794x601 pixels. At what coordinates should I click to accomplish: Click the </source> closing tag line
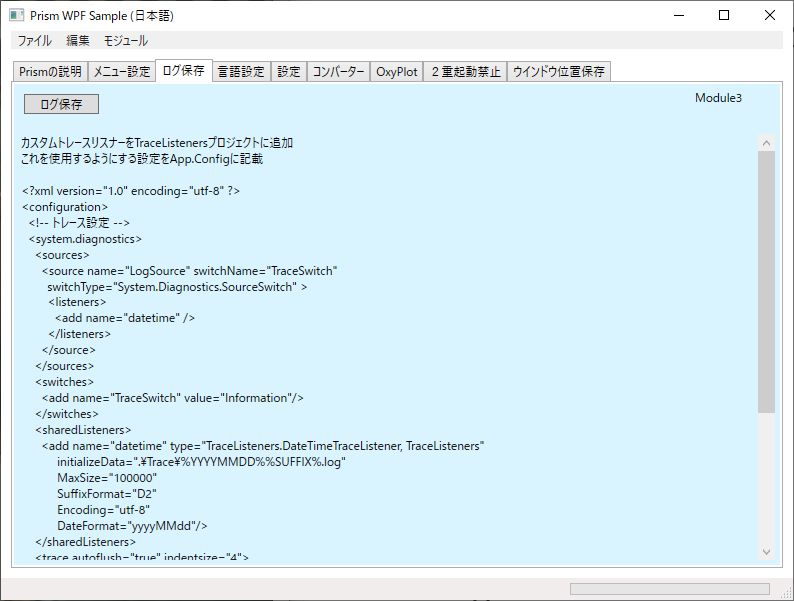(68, 350)
